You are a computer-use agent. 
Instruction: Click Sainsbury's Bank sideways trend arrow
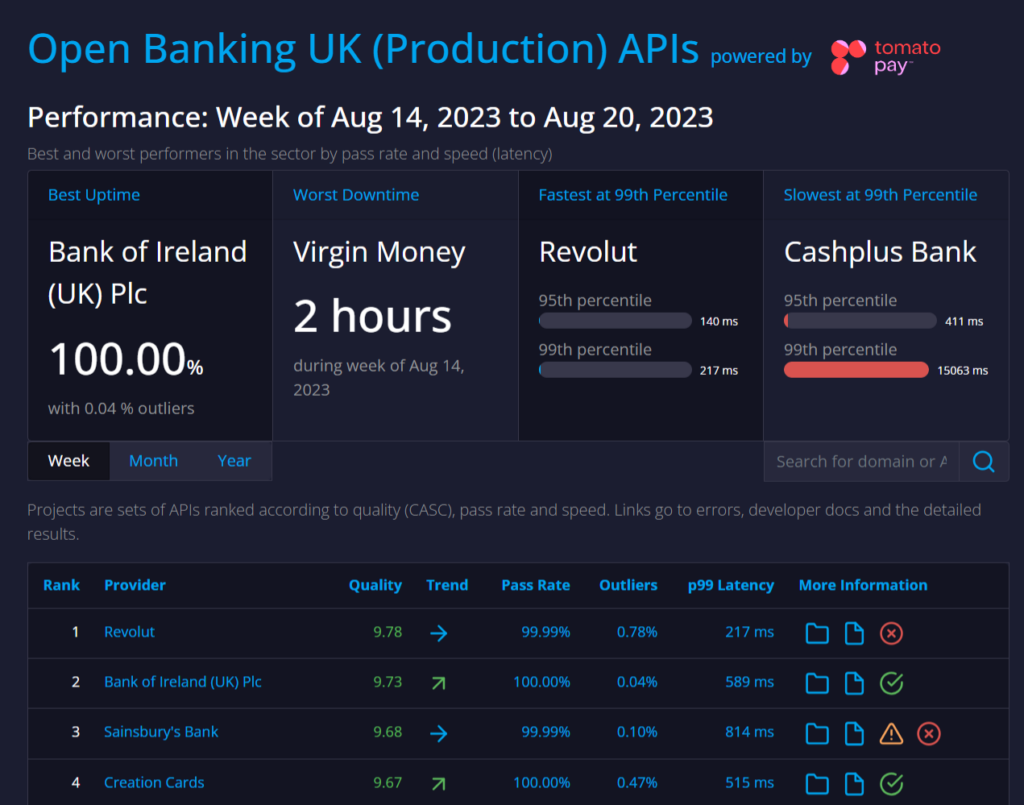pyautogui.click(x=439, y=734)
